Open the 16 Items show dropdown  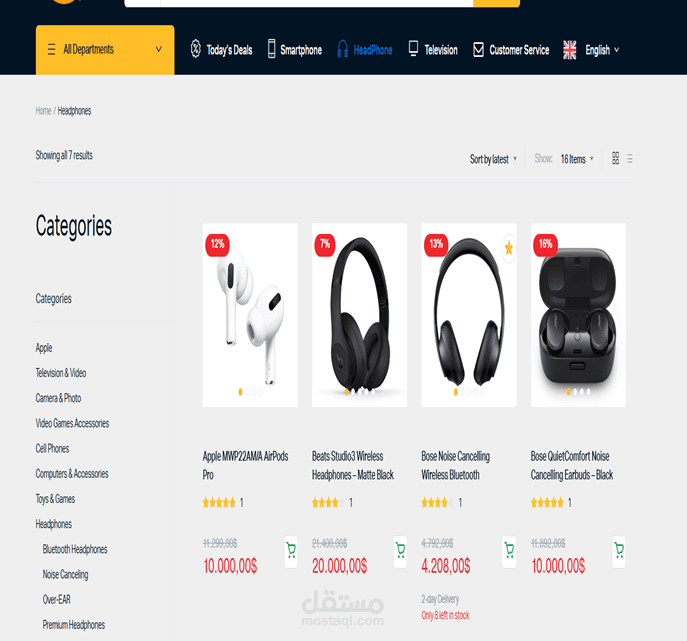point(577,159)
